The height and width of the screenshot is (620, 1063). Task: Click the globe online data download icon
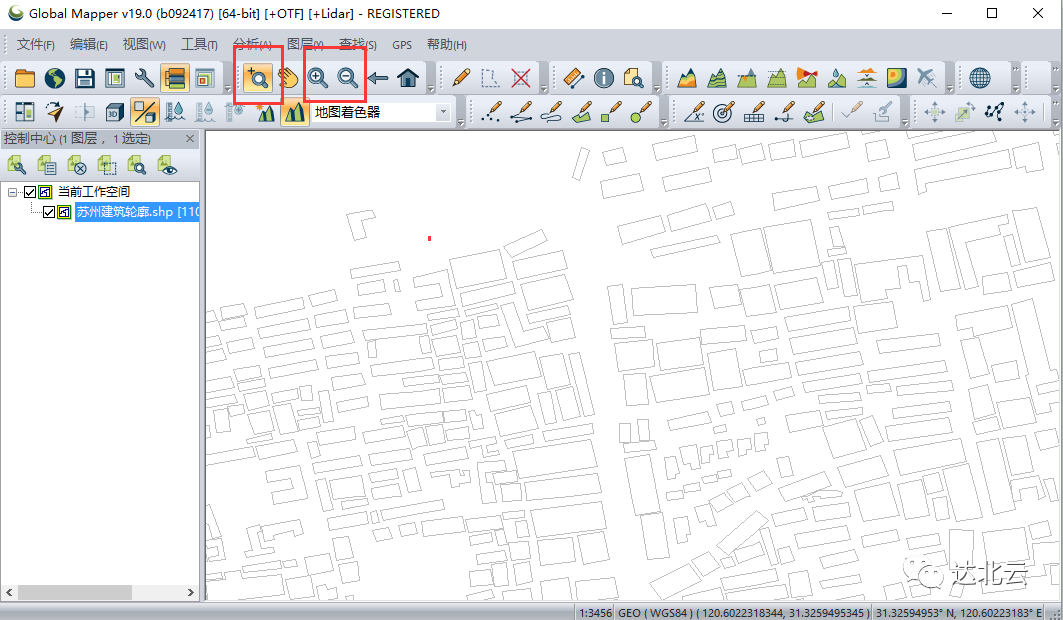[x=54, y=78]
